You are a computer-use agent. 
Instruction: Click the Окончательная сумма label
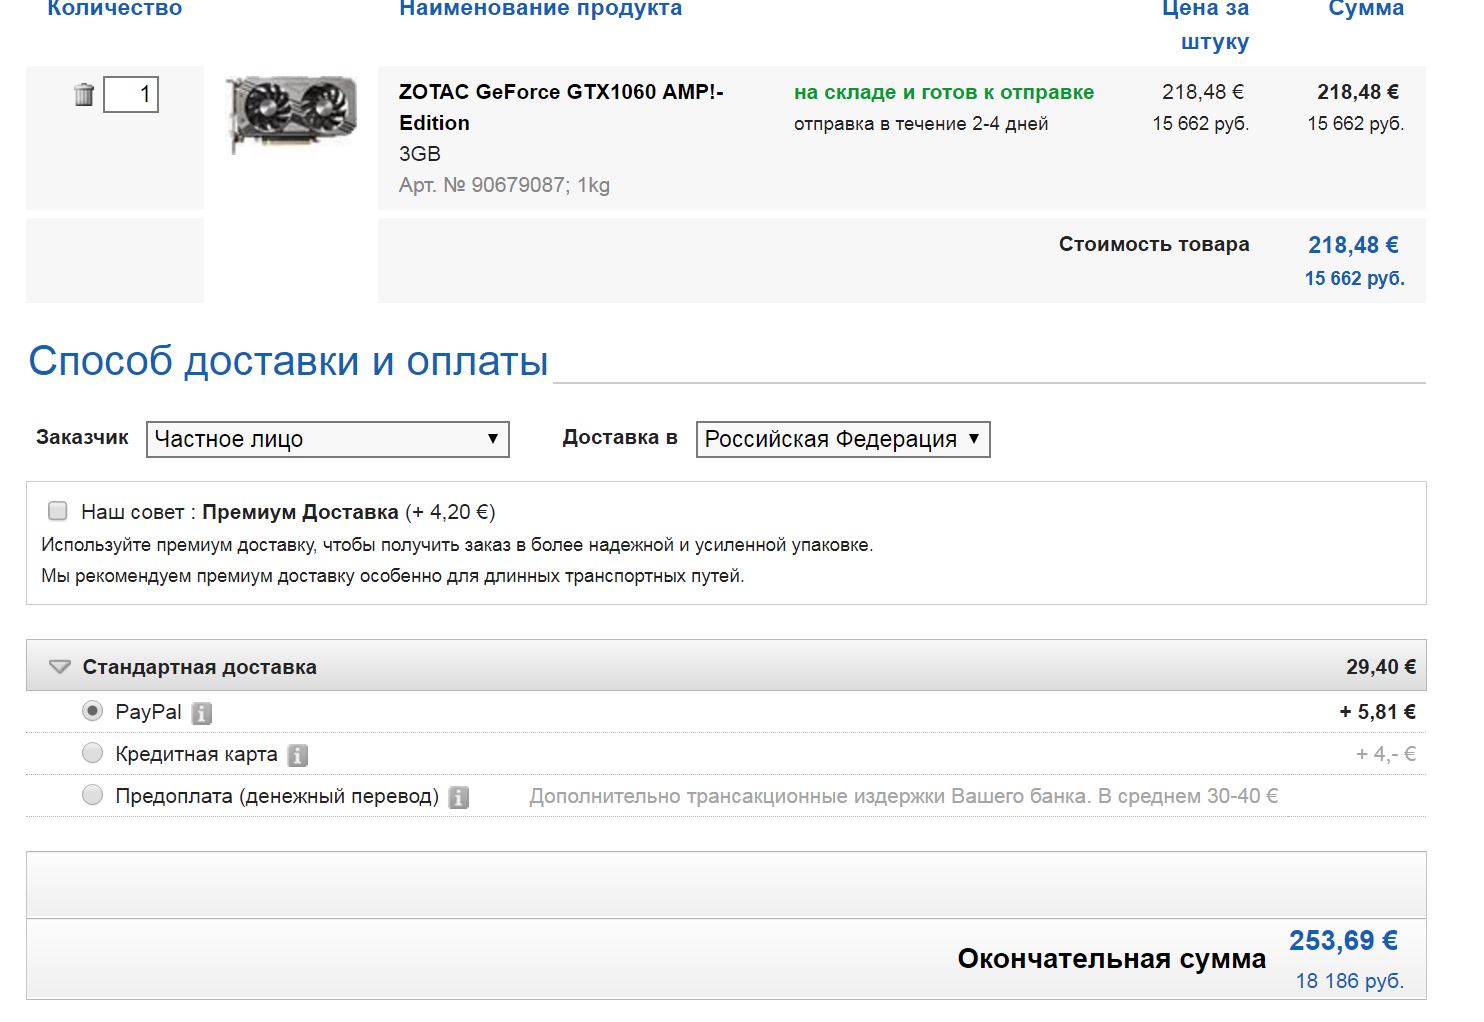pos(1112,959)
